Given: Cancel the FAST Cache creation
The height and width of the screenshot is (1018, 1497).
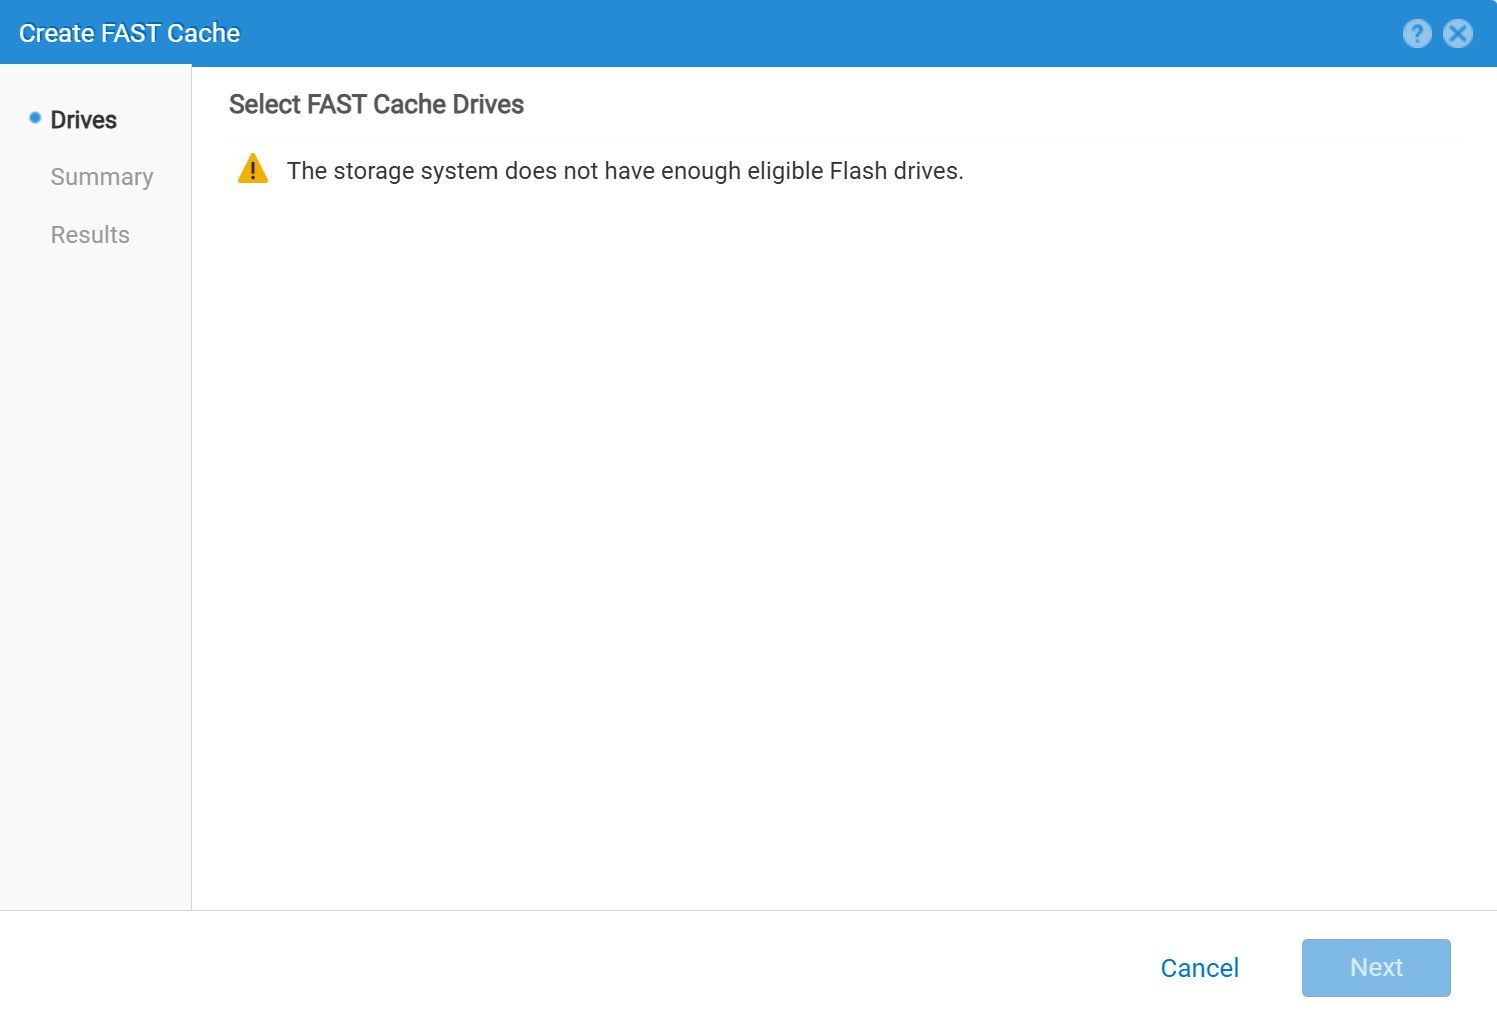Looking at the screenshot, I should pos(1199,968).
